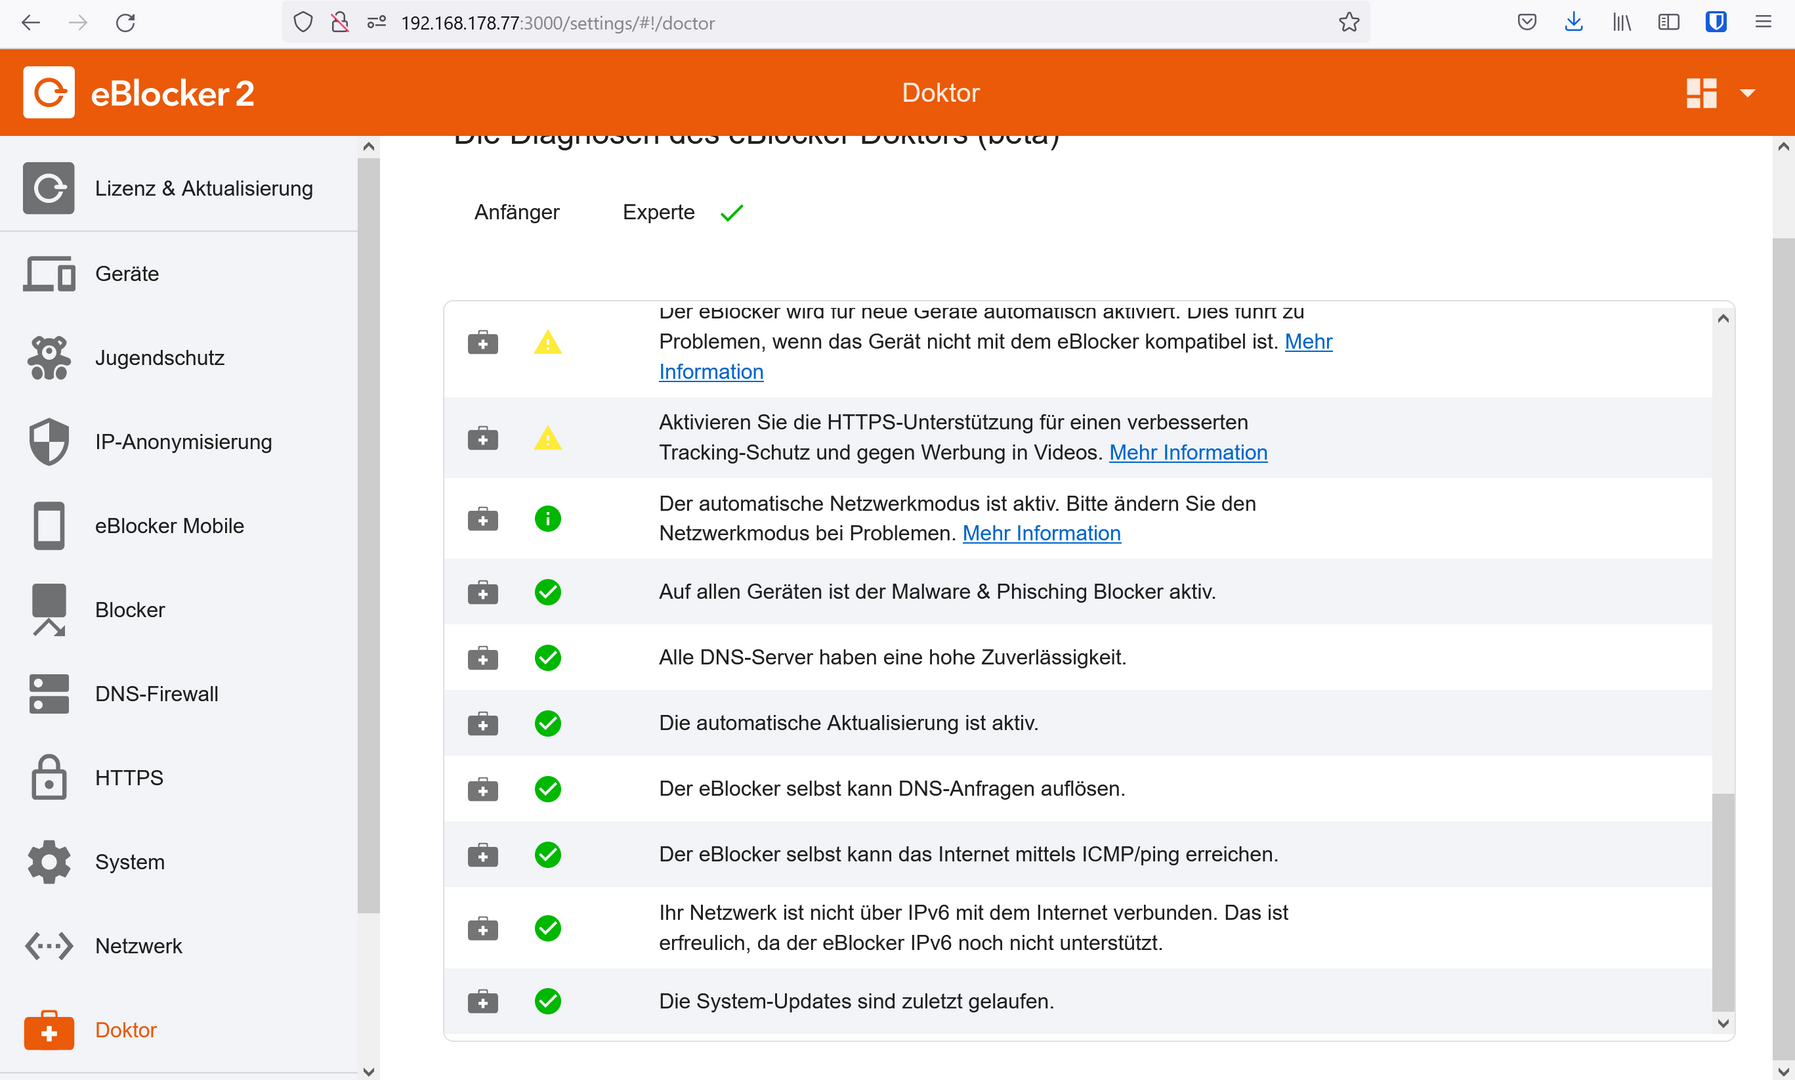Expand the header dropdown arrow

1748,93
